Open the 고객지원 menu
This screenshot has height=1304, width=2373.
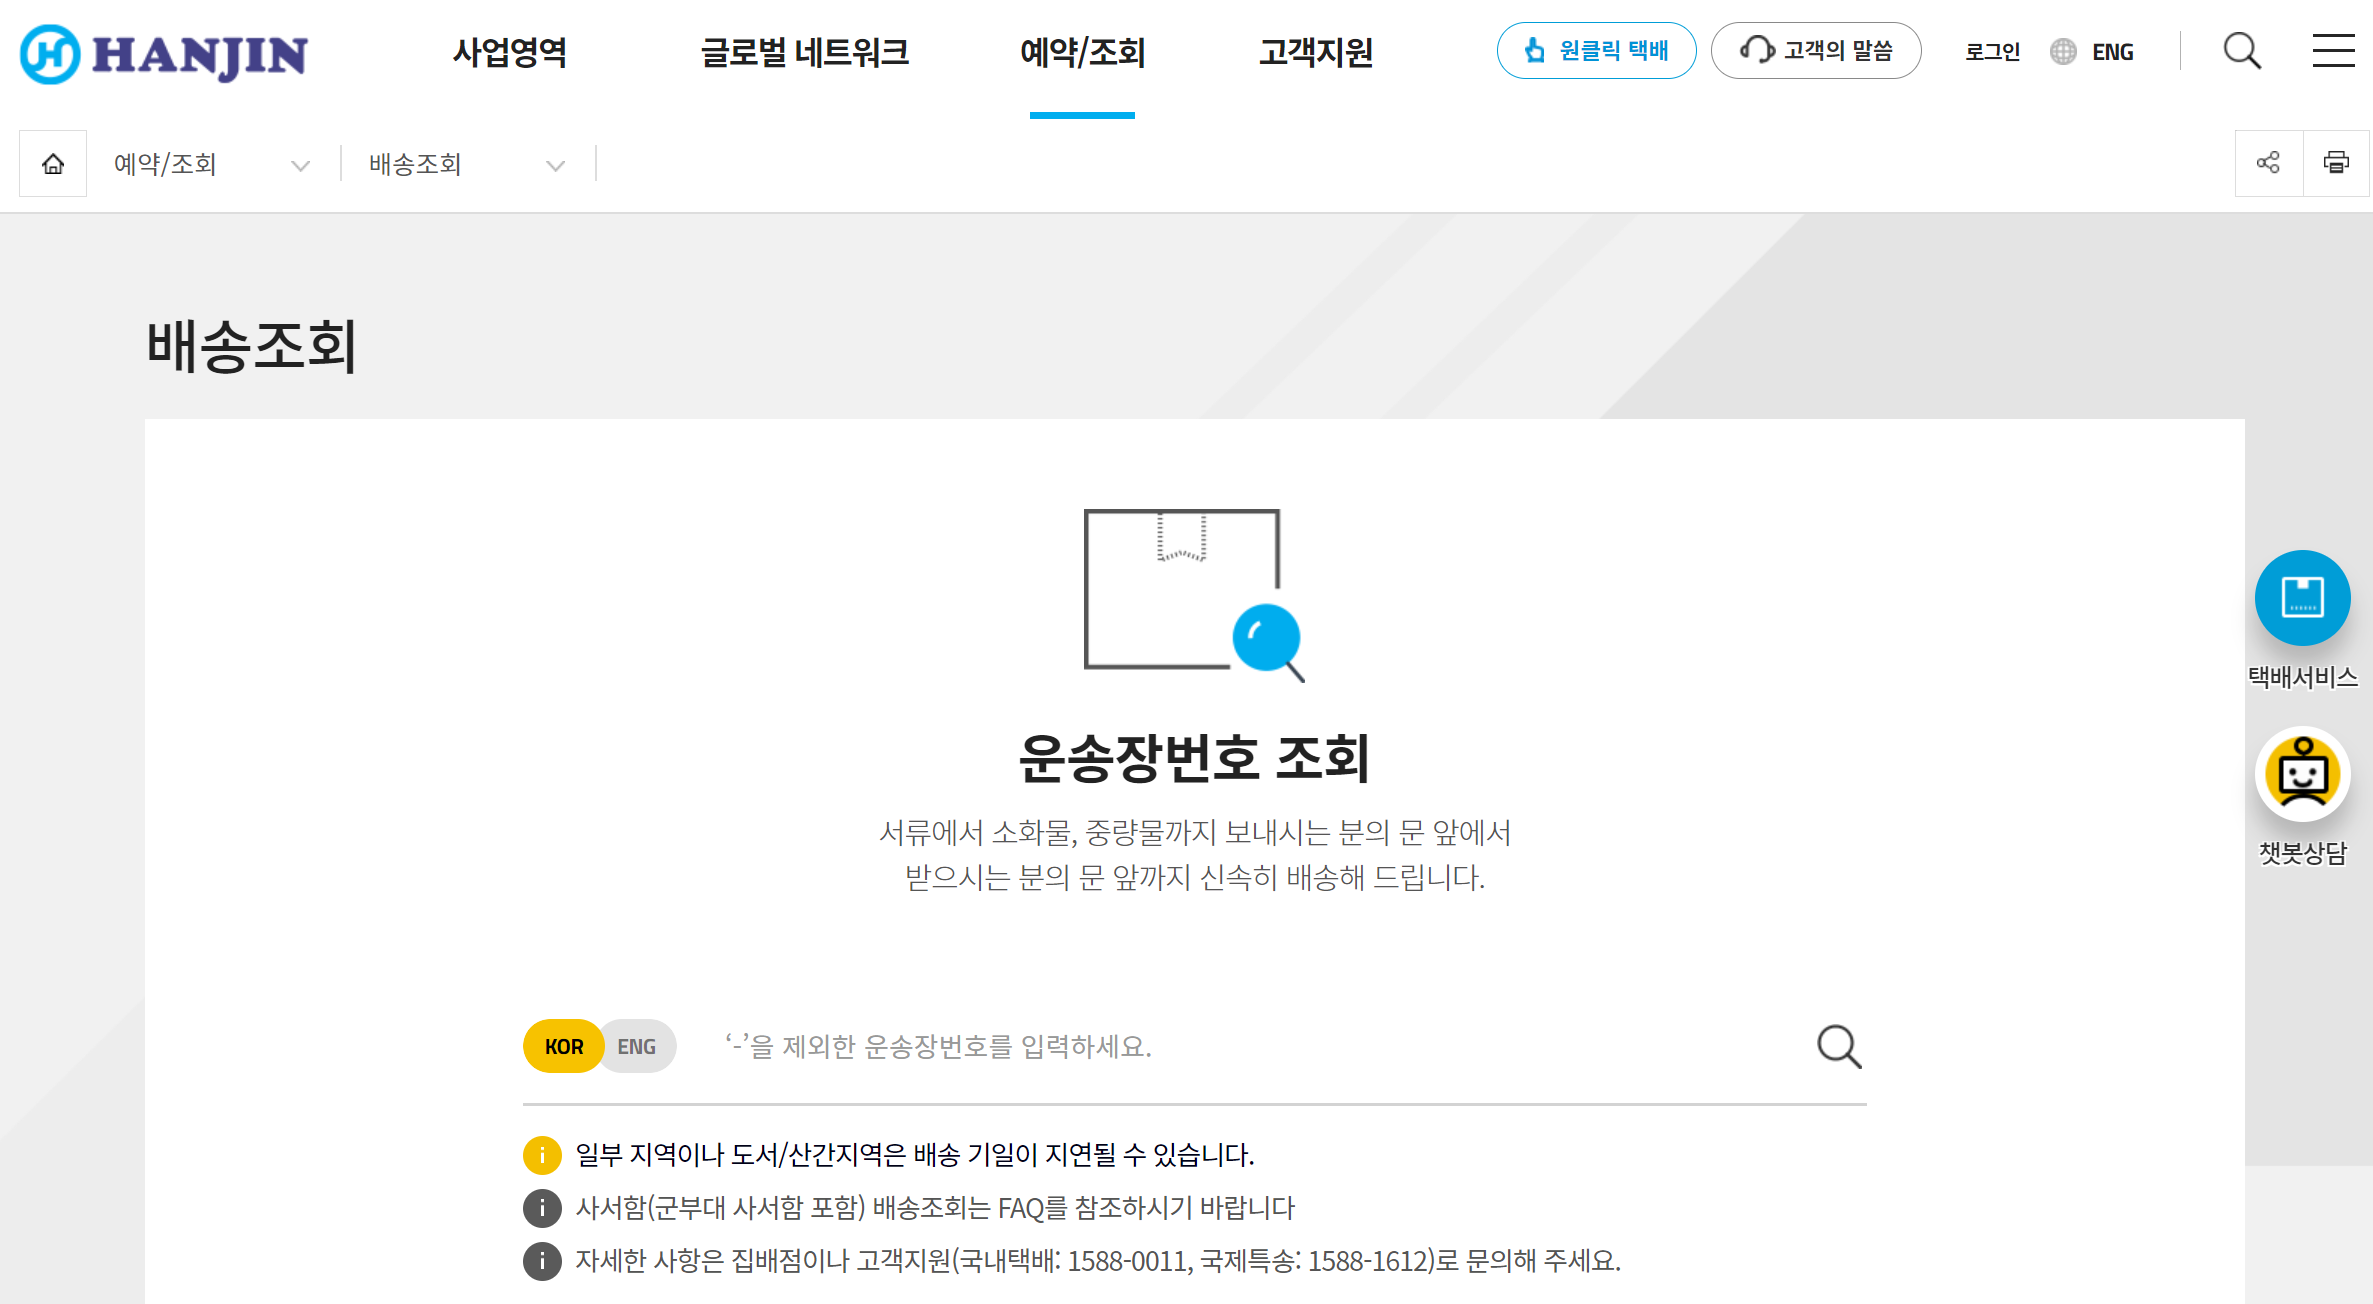1316,53
